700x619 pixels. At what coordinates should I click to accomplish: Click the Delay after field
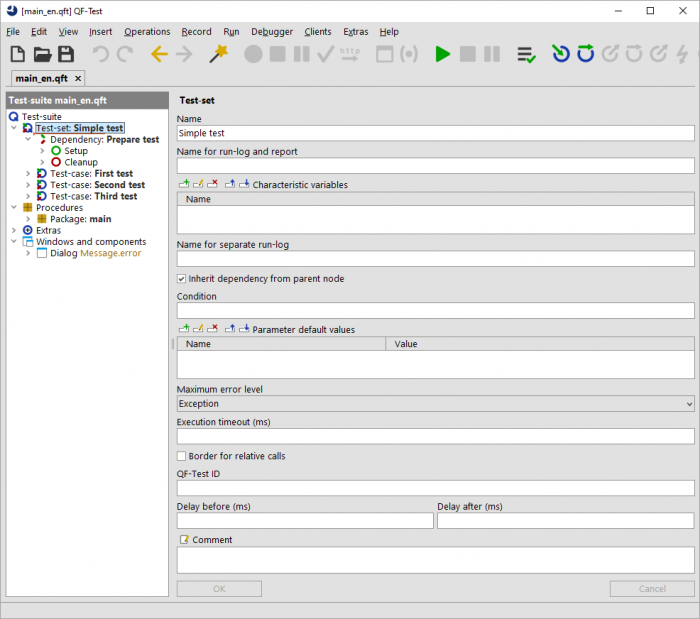click(566, 521)
